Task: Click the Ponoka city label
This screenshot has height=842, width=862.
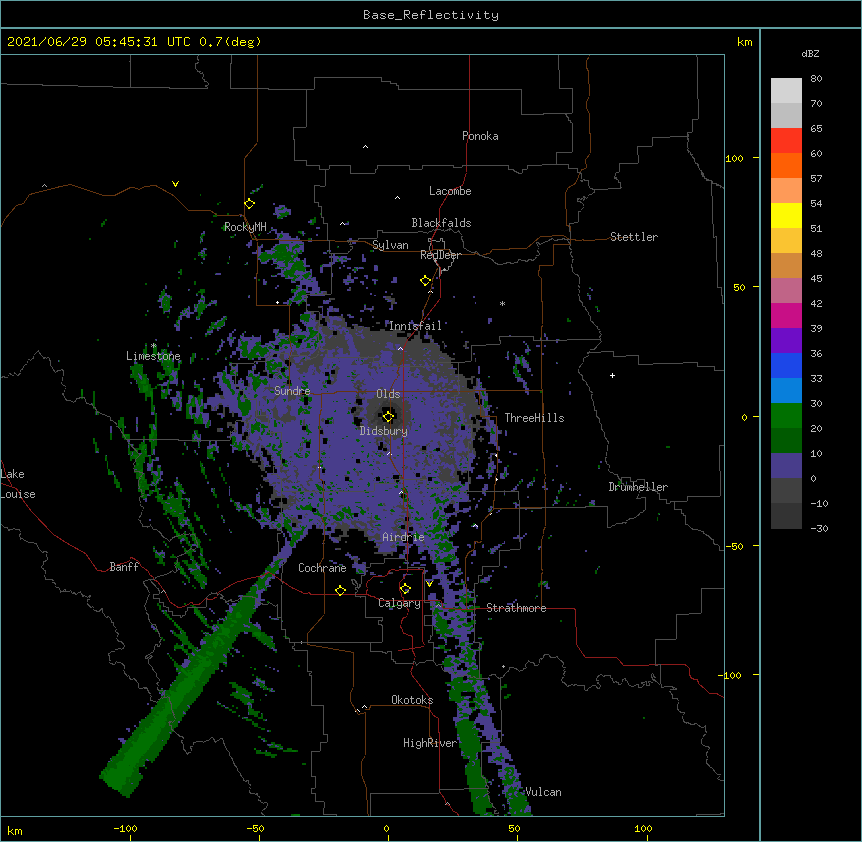Action: [480, 136]
